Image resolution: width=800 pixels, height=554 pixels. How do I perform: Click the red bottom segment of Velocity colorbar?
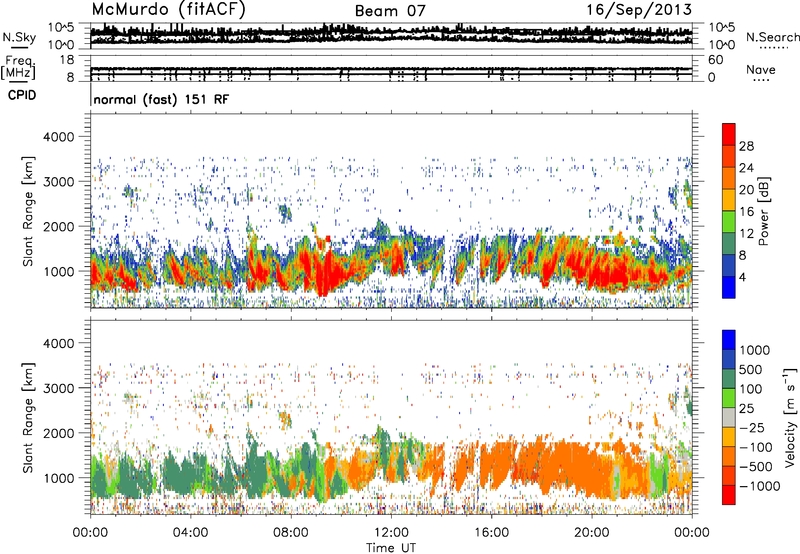coord(729,495)
